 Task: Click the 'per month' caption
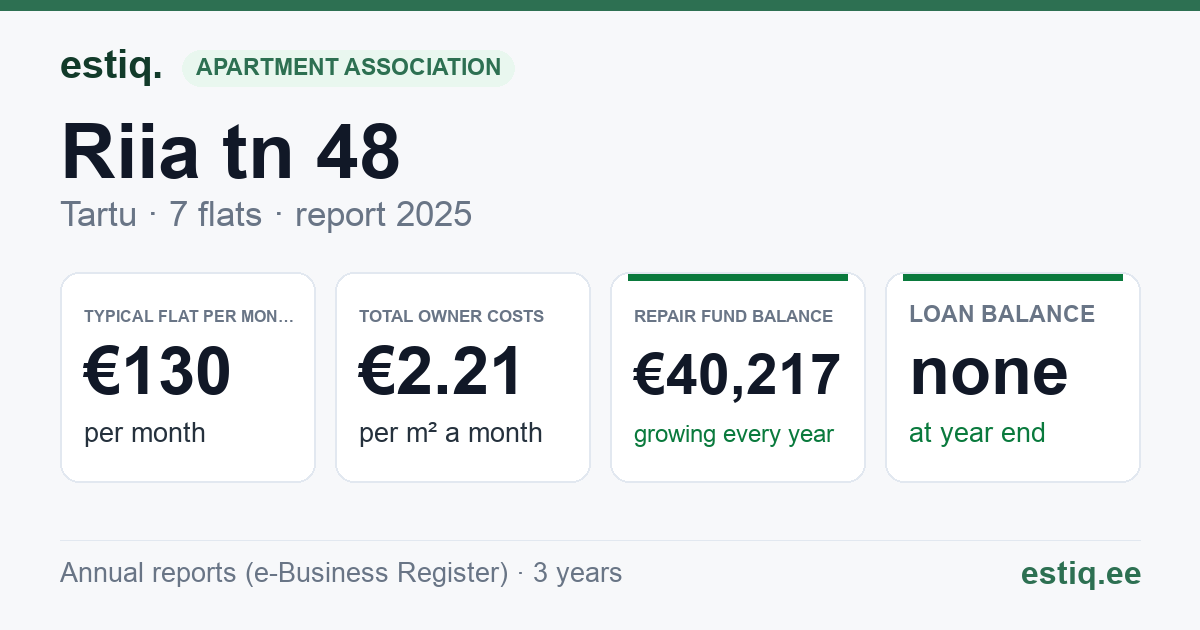145,433
